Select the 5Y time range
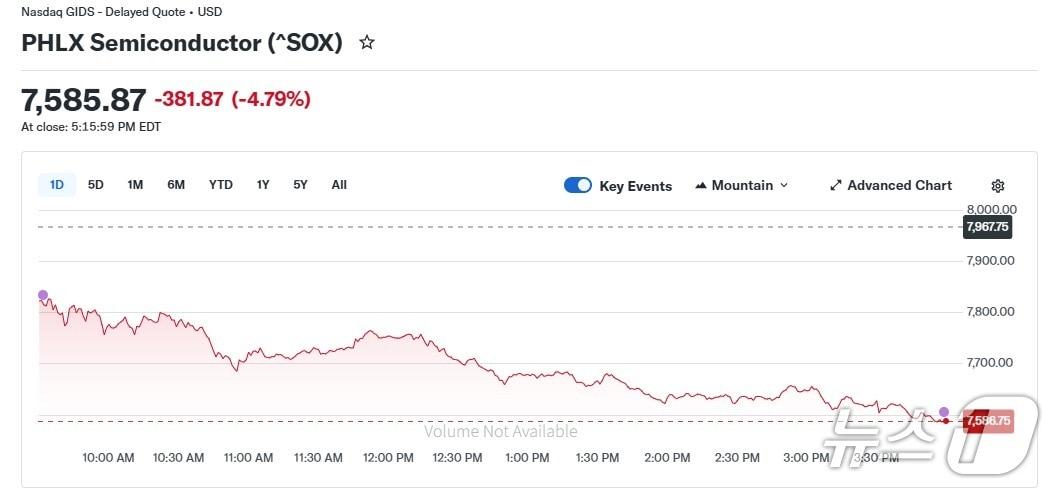The width and height of the screenshot is (1055, 491). tap(300, 185)
